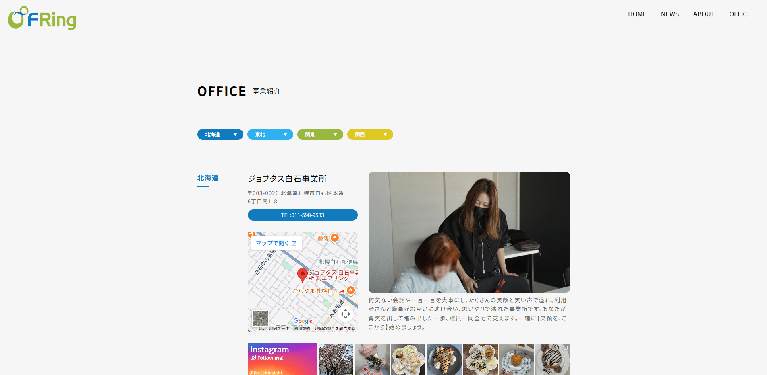Screen dimensions: 767x375
Task: Open the orange dessert on blue plate photo
Action: [517, 359]
